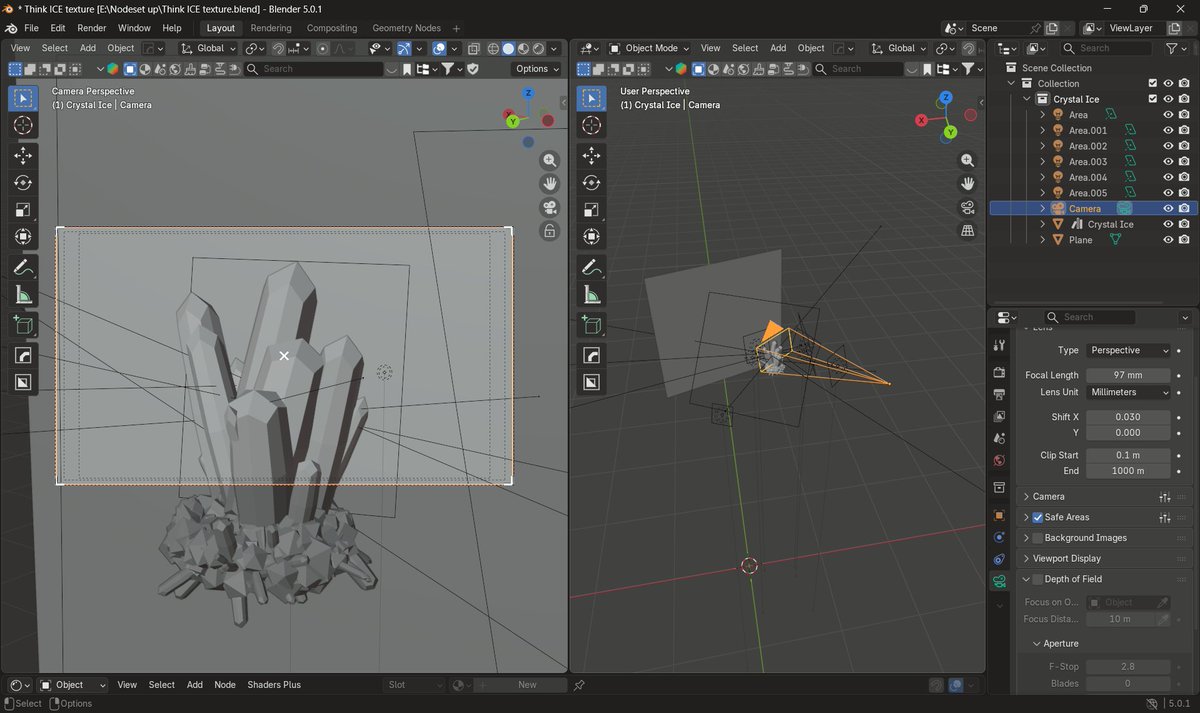1200x713 pixels.
Task: Select the Rotate tool in left viewport
Action: (x=24, y=182)
